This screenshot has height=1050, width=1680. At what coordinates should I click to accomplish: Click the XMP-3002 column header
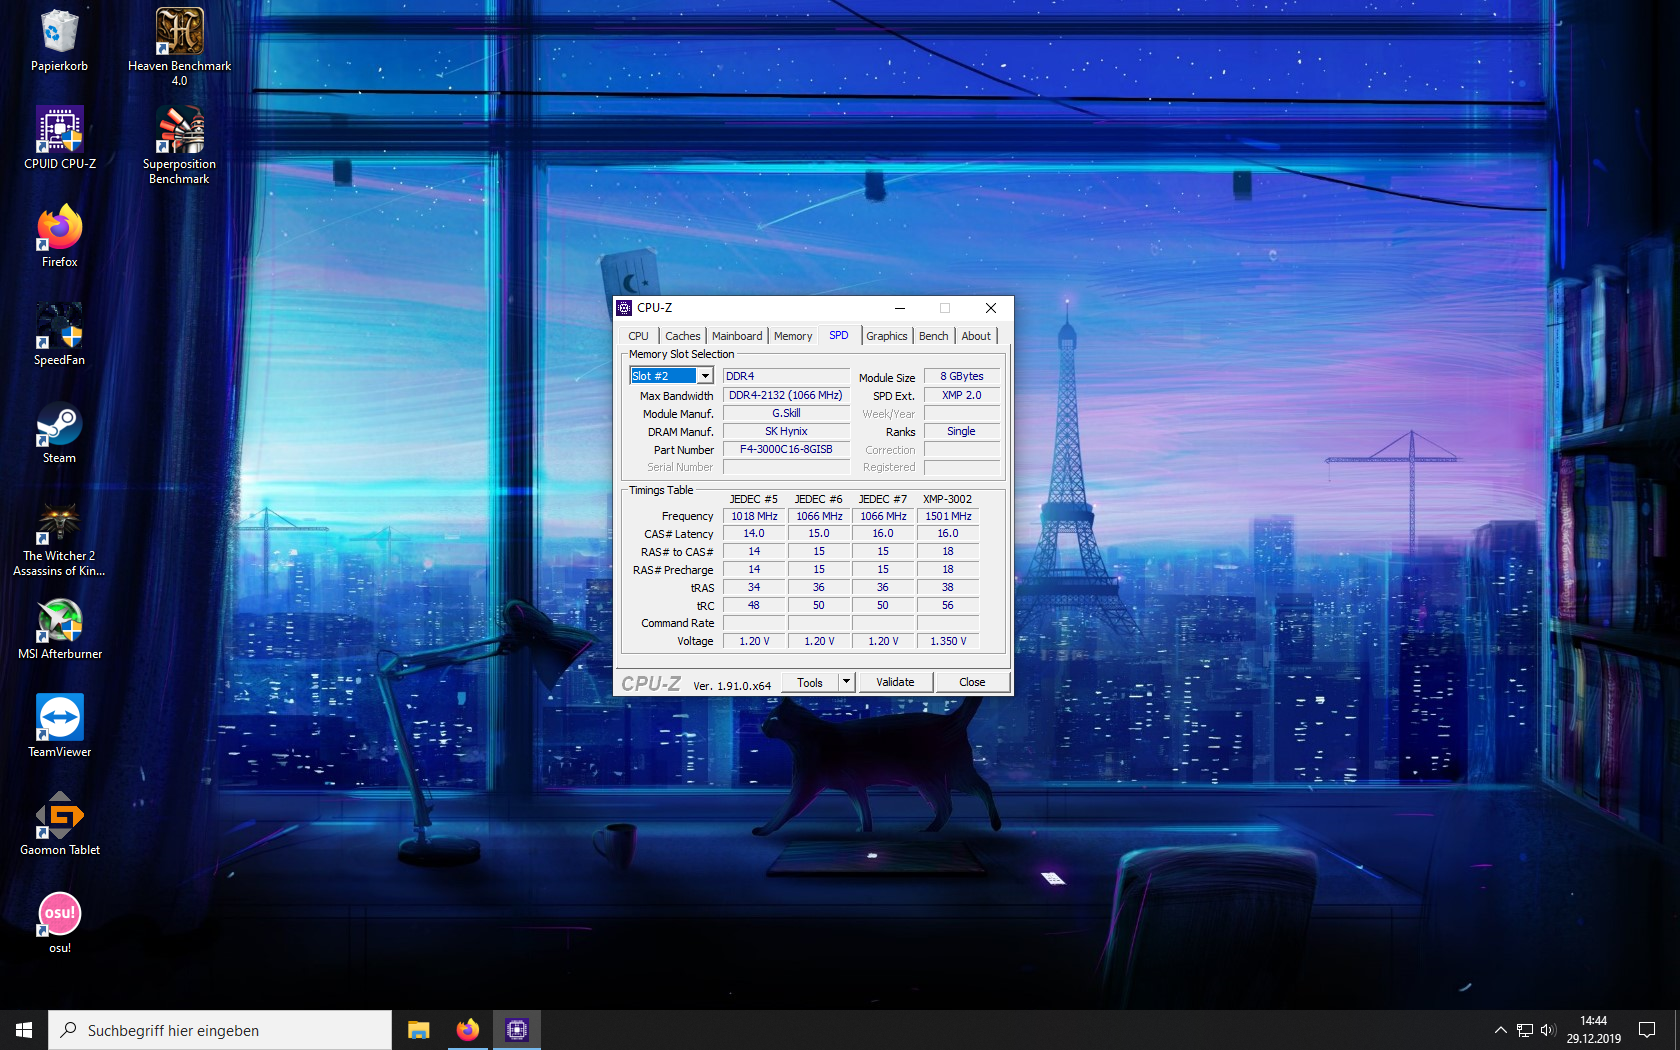pyautogui.click(x=947, y=499)
